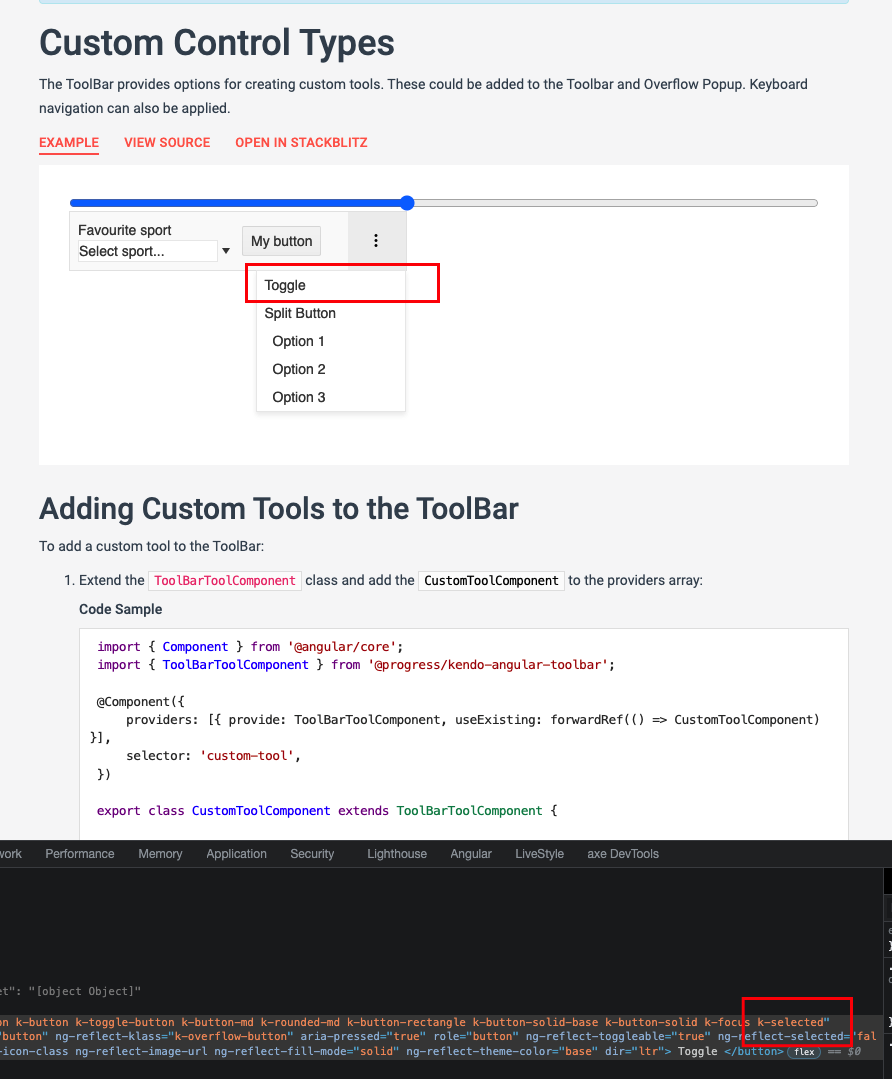This screenshot has width=892, height=1079.
Task: Select Toggle from the overflow popup
Action: click(285, 285)
